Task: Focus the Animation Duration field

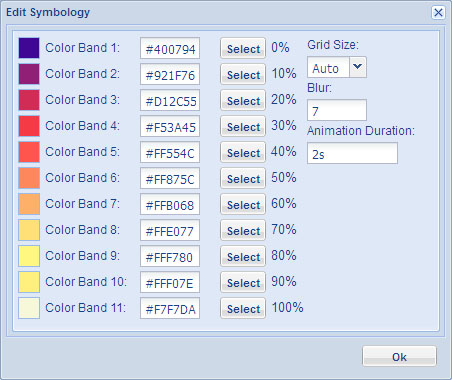Action: click(352, 153)
